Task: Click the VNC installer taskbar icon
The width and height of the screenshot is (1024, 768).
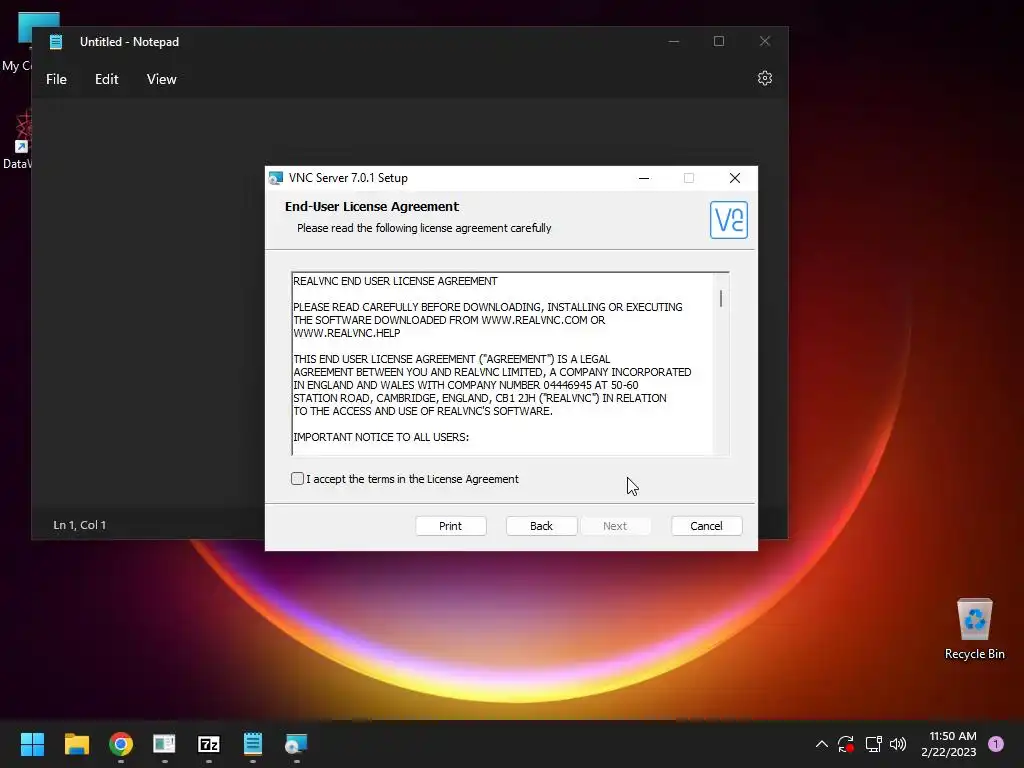Action: [x=296, y=744]
